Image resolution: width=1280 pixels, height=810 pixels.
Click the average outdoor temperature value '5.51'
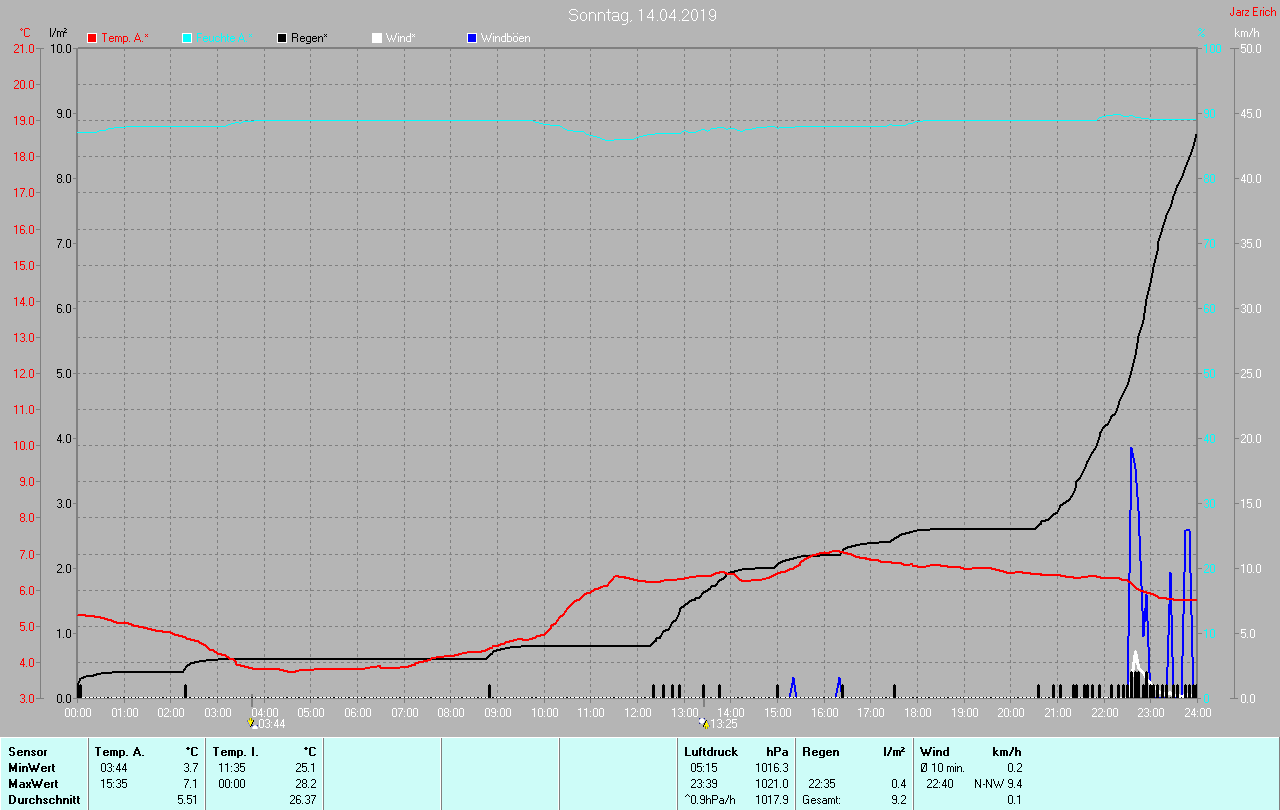[186, 800]
